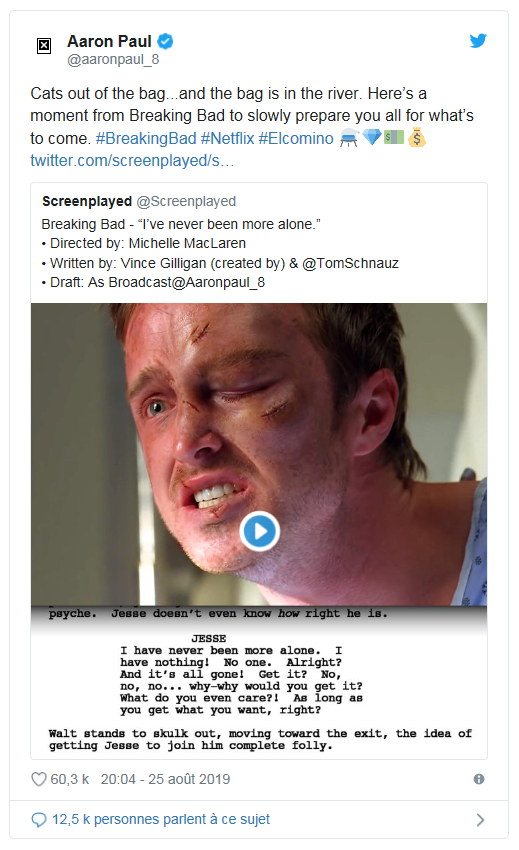Open Aaron Paul's profile name
The width and height of the screenshot is (519, 850).
[x=109, y=41]
